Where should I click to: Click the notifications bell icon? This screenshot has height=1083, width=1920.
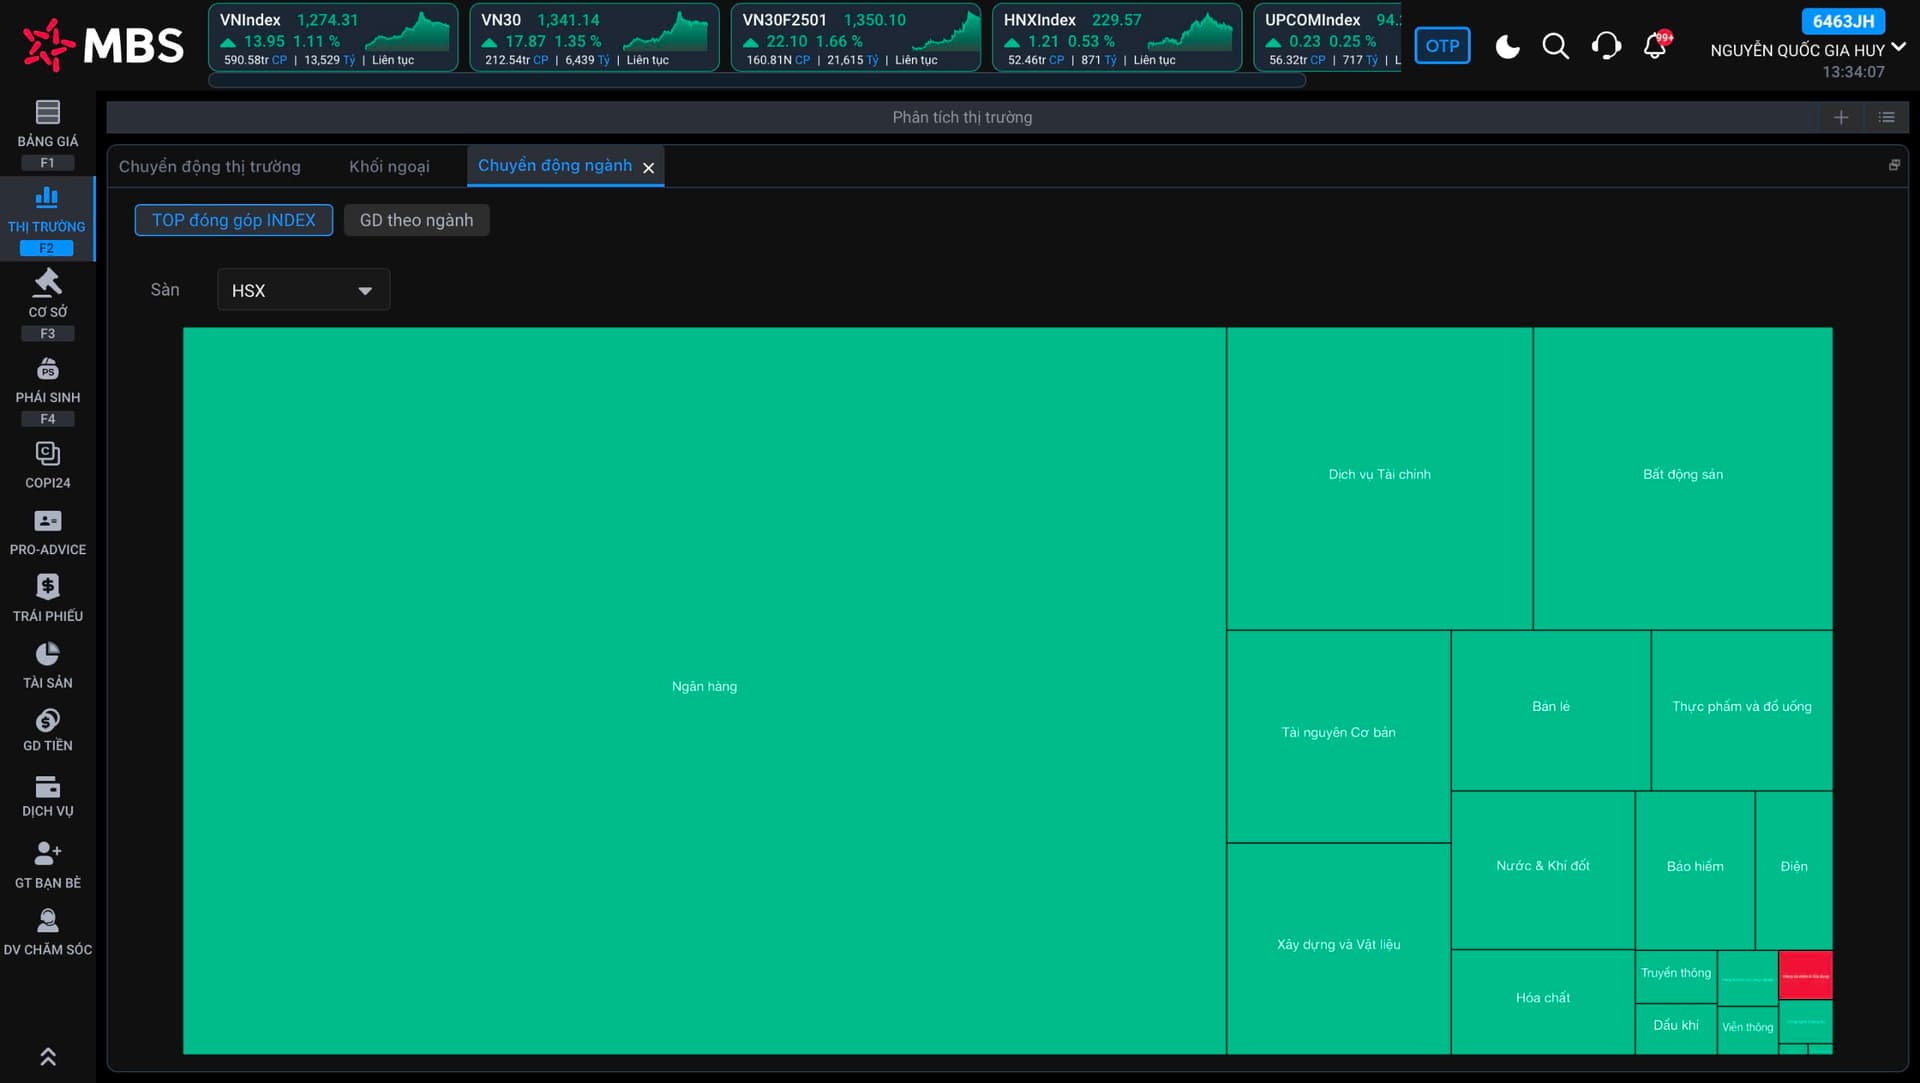(1655, 46)
